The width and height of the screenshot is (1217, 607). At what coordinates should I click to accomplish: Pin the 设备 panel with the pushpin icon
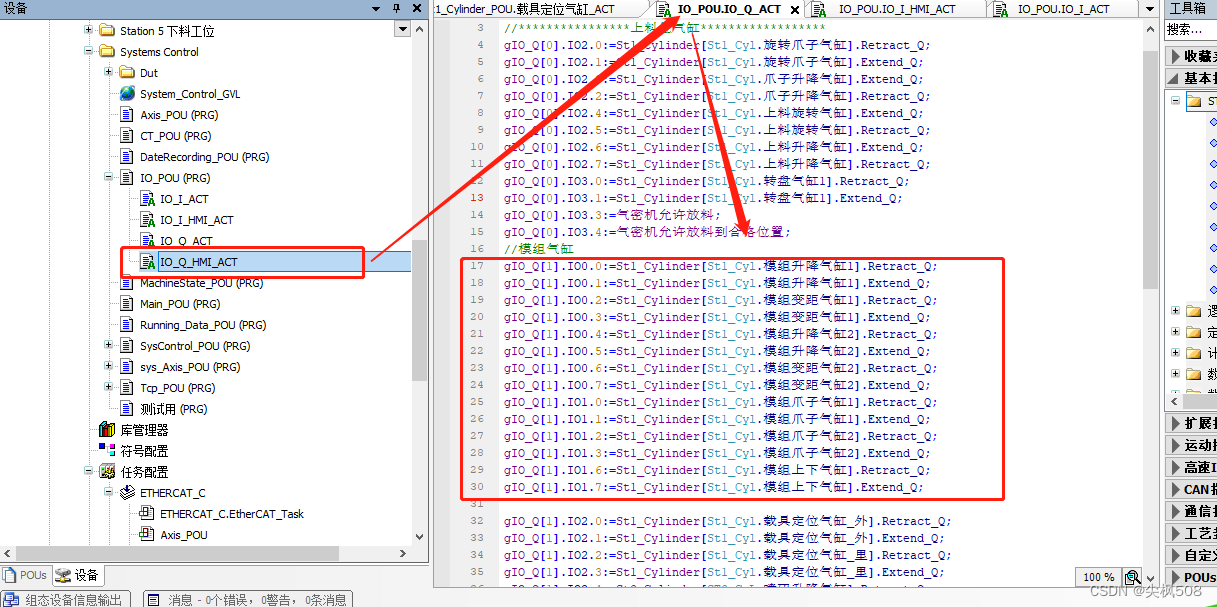click(x=396, y=8)
